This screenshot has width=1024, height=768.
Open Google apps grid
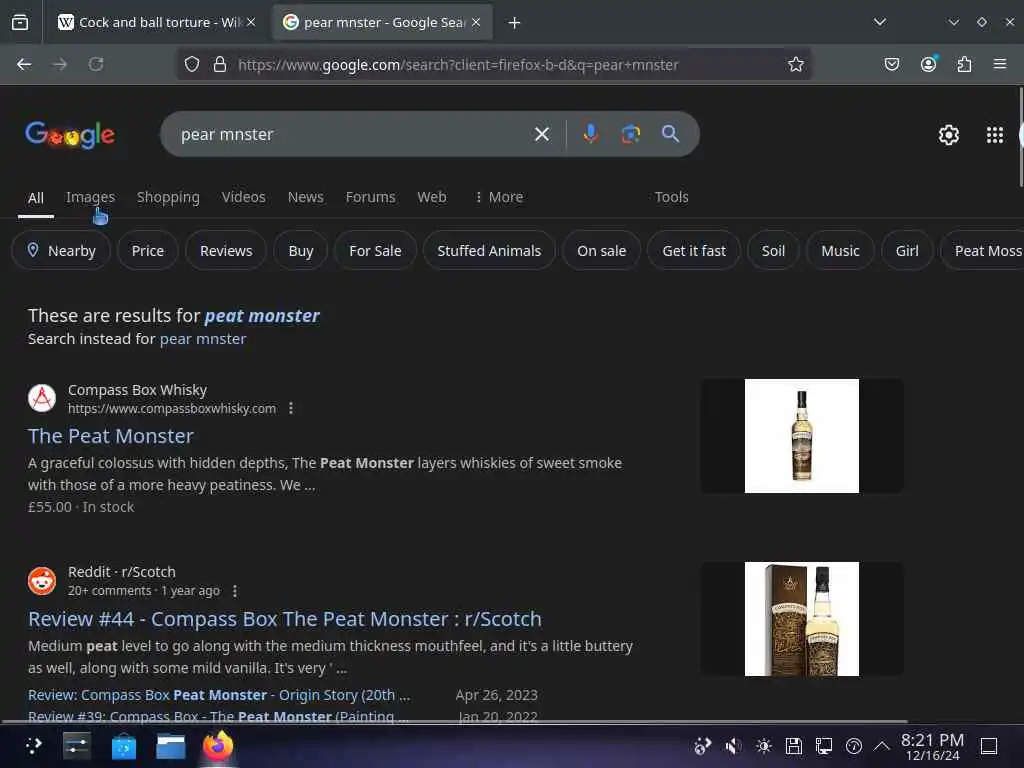point(995,135)
